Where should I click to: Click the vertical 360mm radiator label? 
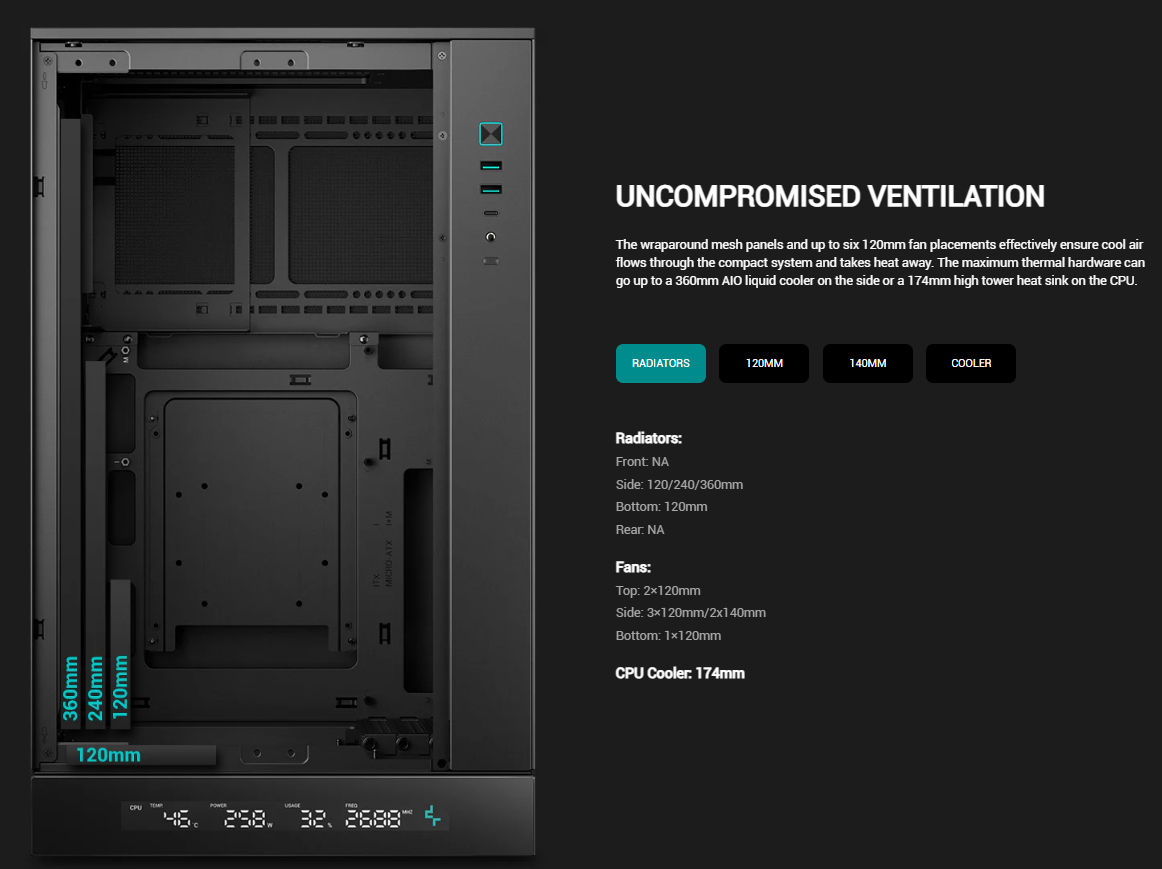(71, 687)
